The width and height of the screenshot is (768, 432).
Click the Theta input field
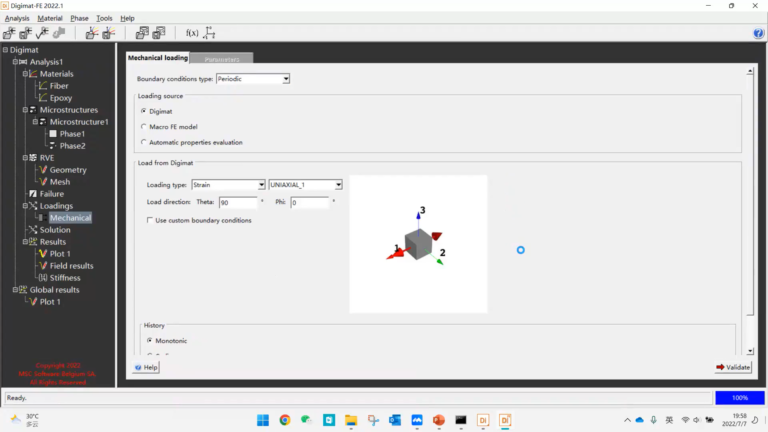pyautogui.click(x=238, y=202)
